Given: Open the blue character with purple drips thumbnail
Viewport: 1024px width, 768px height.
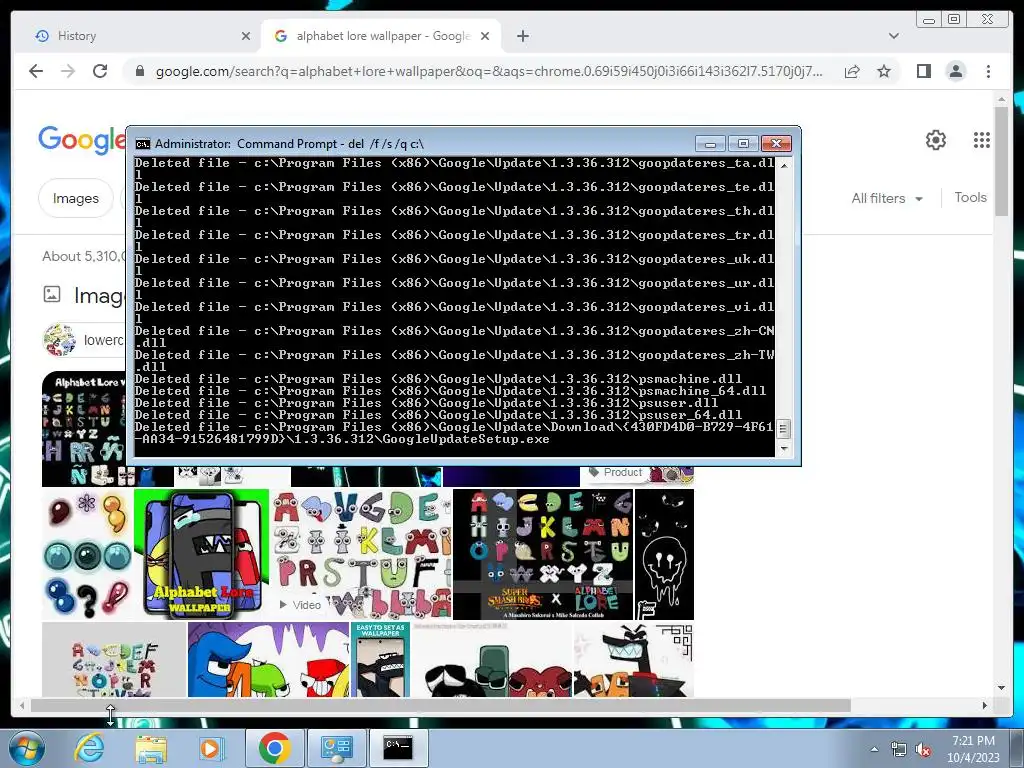Looking at the screenshot, I should (x=268, y=659).
